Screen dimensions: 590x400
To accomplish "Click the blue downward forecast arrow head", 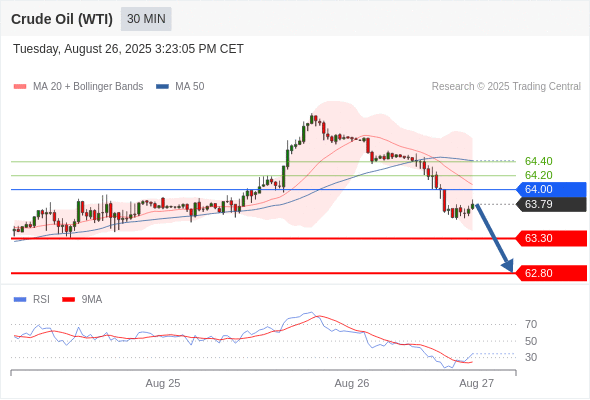I will (508, 265).
